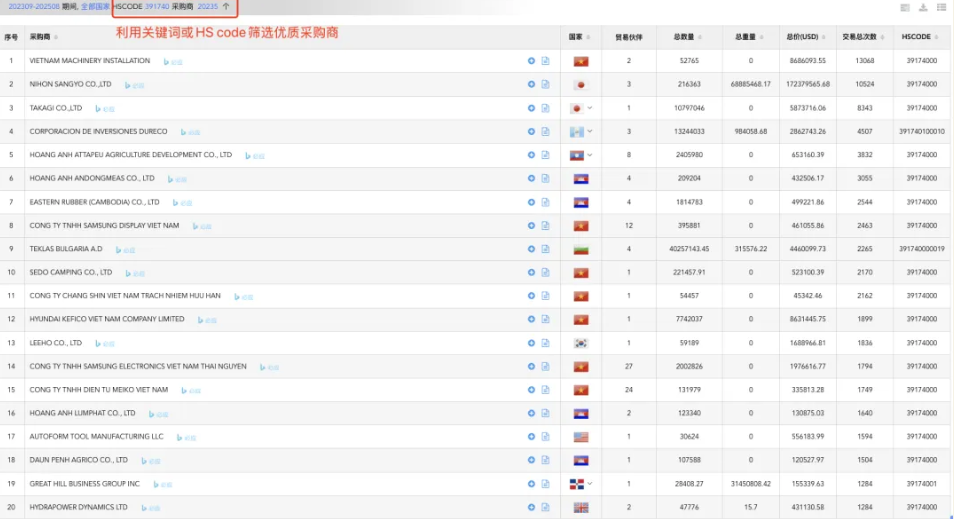Open the document icon for NIHON SANGYO CO.,LTD

click(545, 85)
